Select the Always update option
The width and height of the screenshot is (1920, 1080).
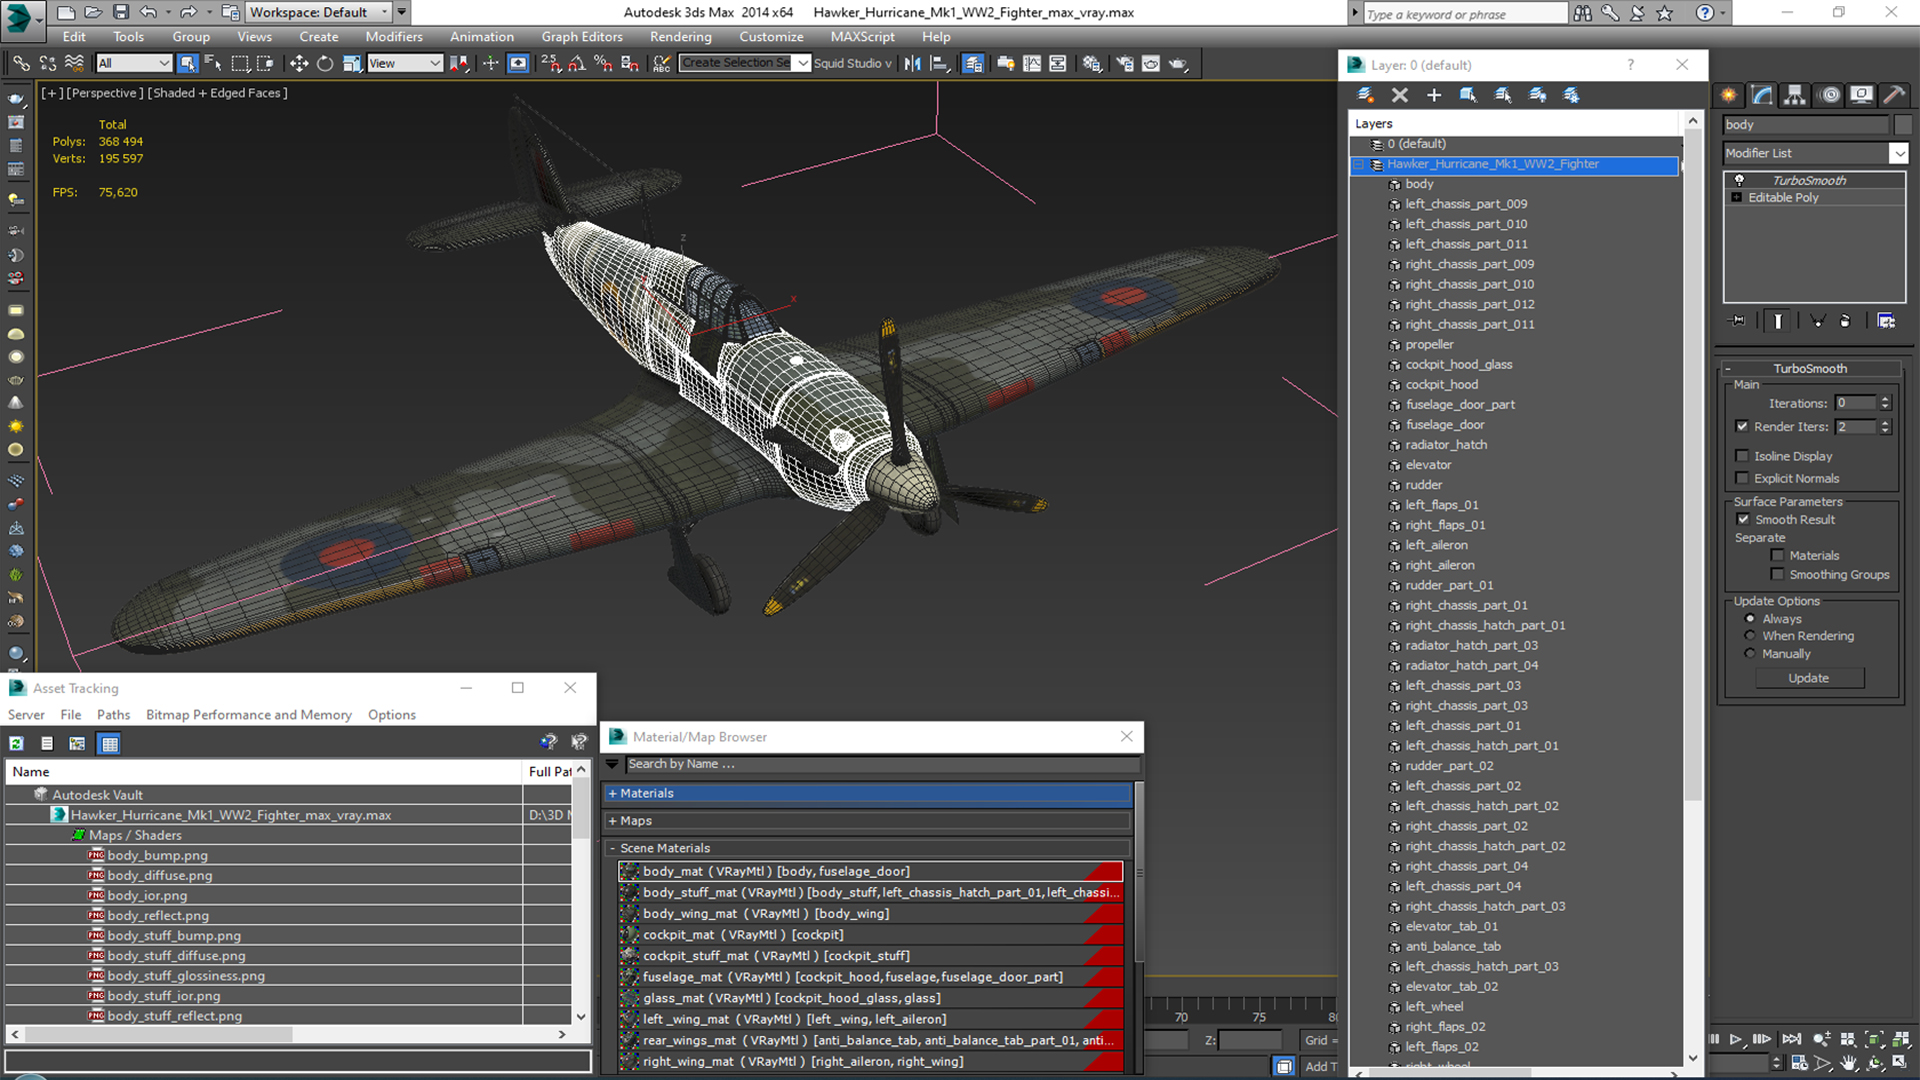(x=1750, y=619)
